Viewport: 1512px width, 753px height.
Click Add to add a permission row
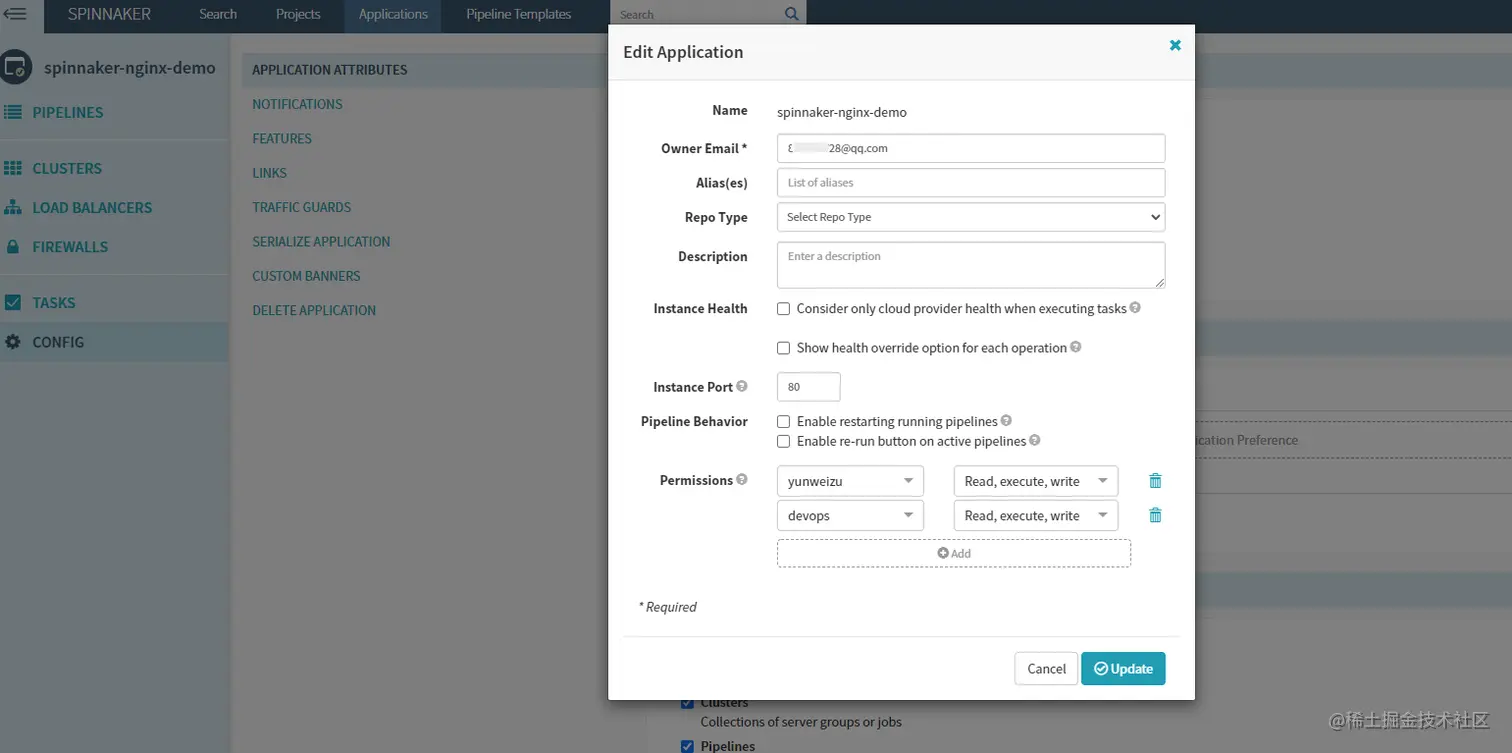954,553
